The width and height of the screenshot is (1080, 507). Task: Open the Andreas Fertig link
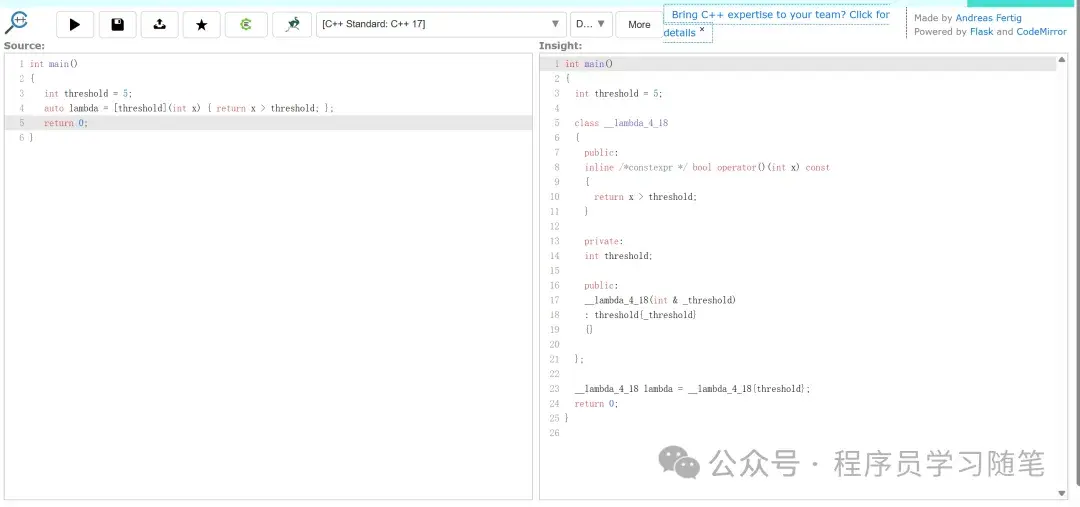tap(988, 18)
